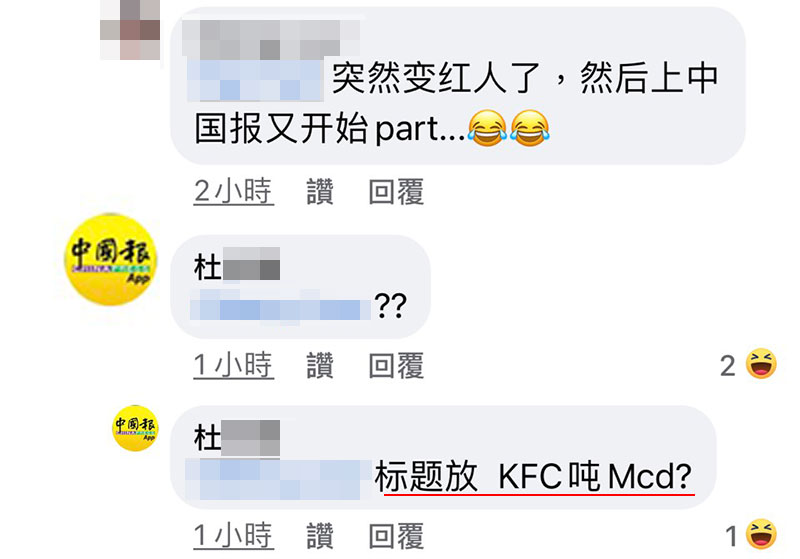The width and height of the screenshot is (800, 559).
Task: Click the blurred tagged name before ??
Action: click(x=280, y=306)
